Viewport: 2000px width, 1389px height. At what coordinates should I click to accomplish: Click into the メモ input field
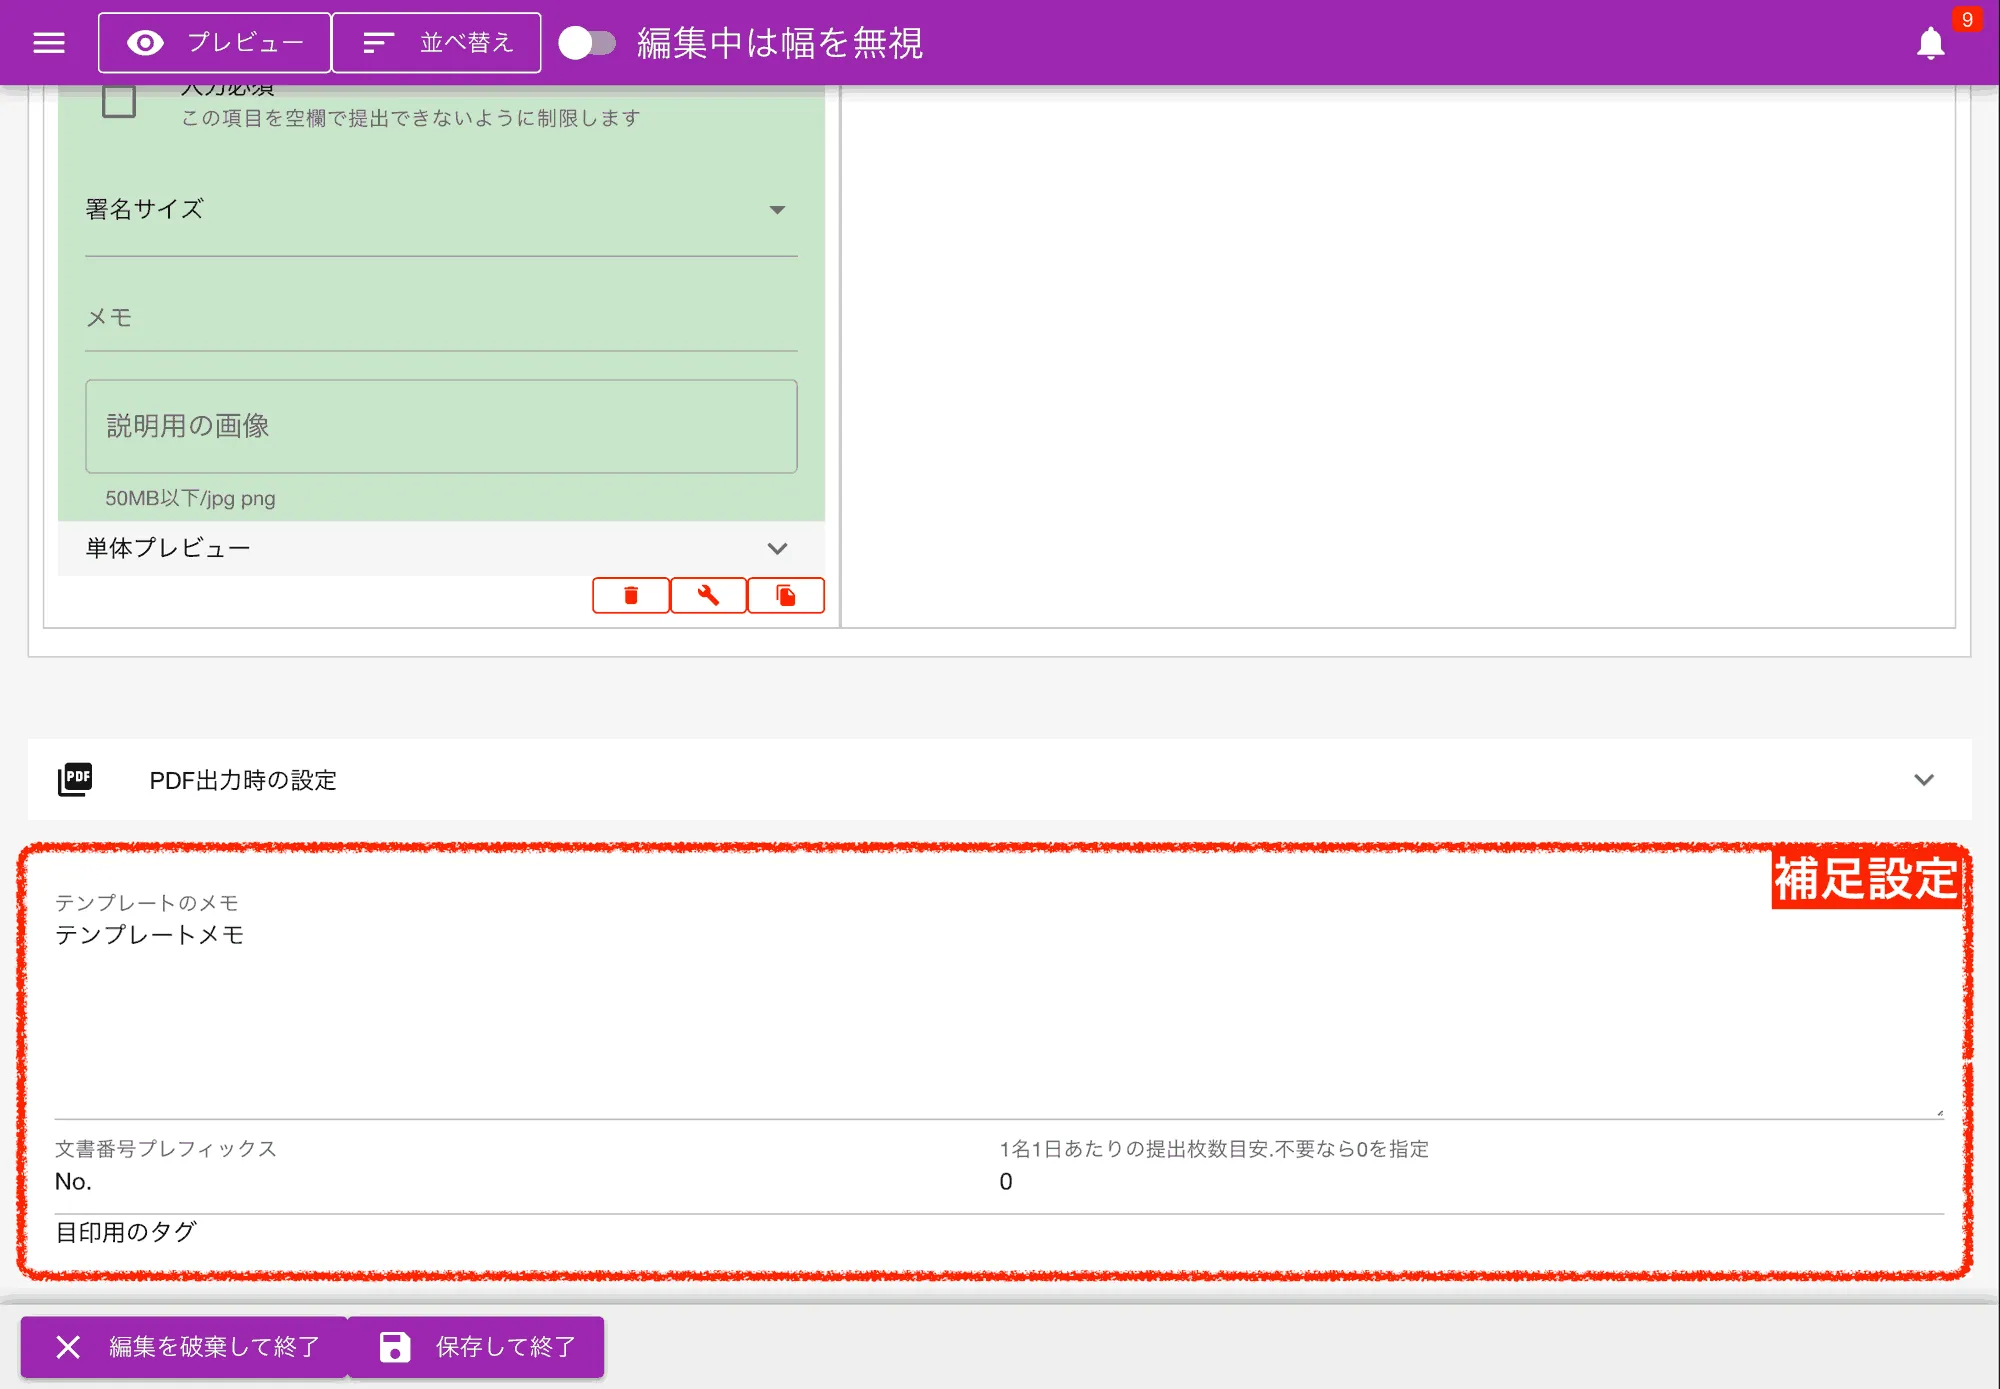pyautogui.click(x=440, y=318)
